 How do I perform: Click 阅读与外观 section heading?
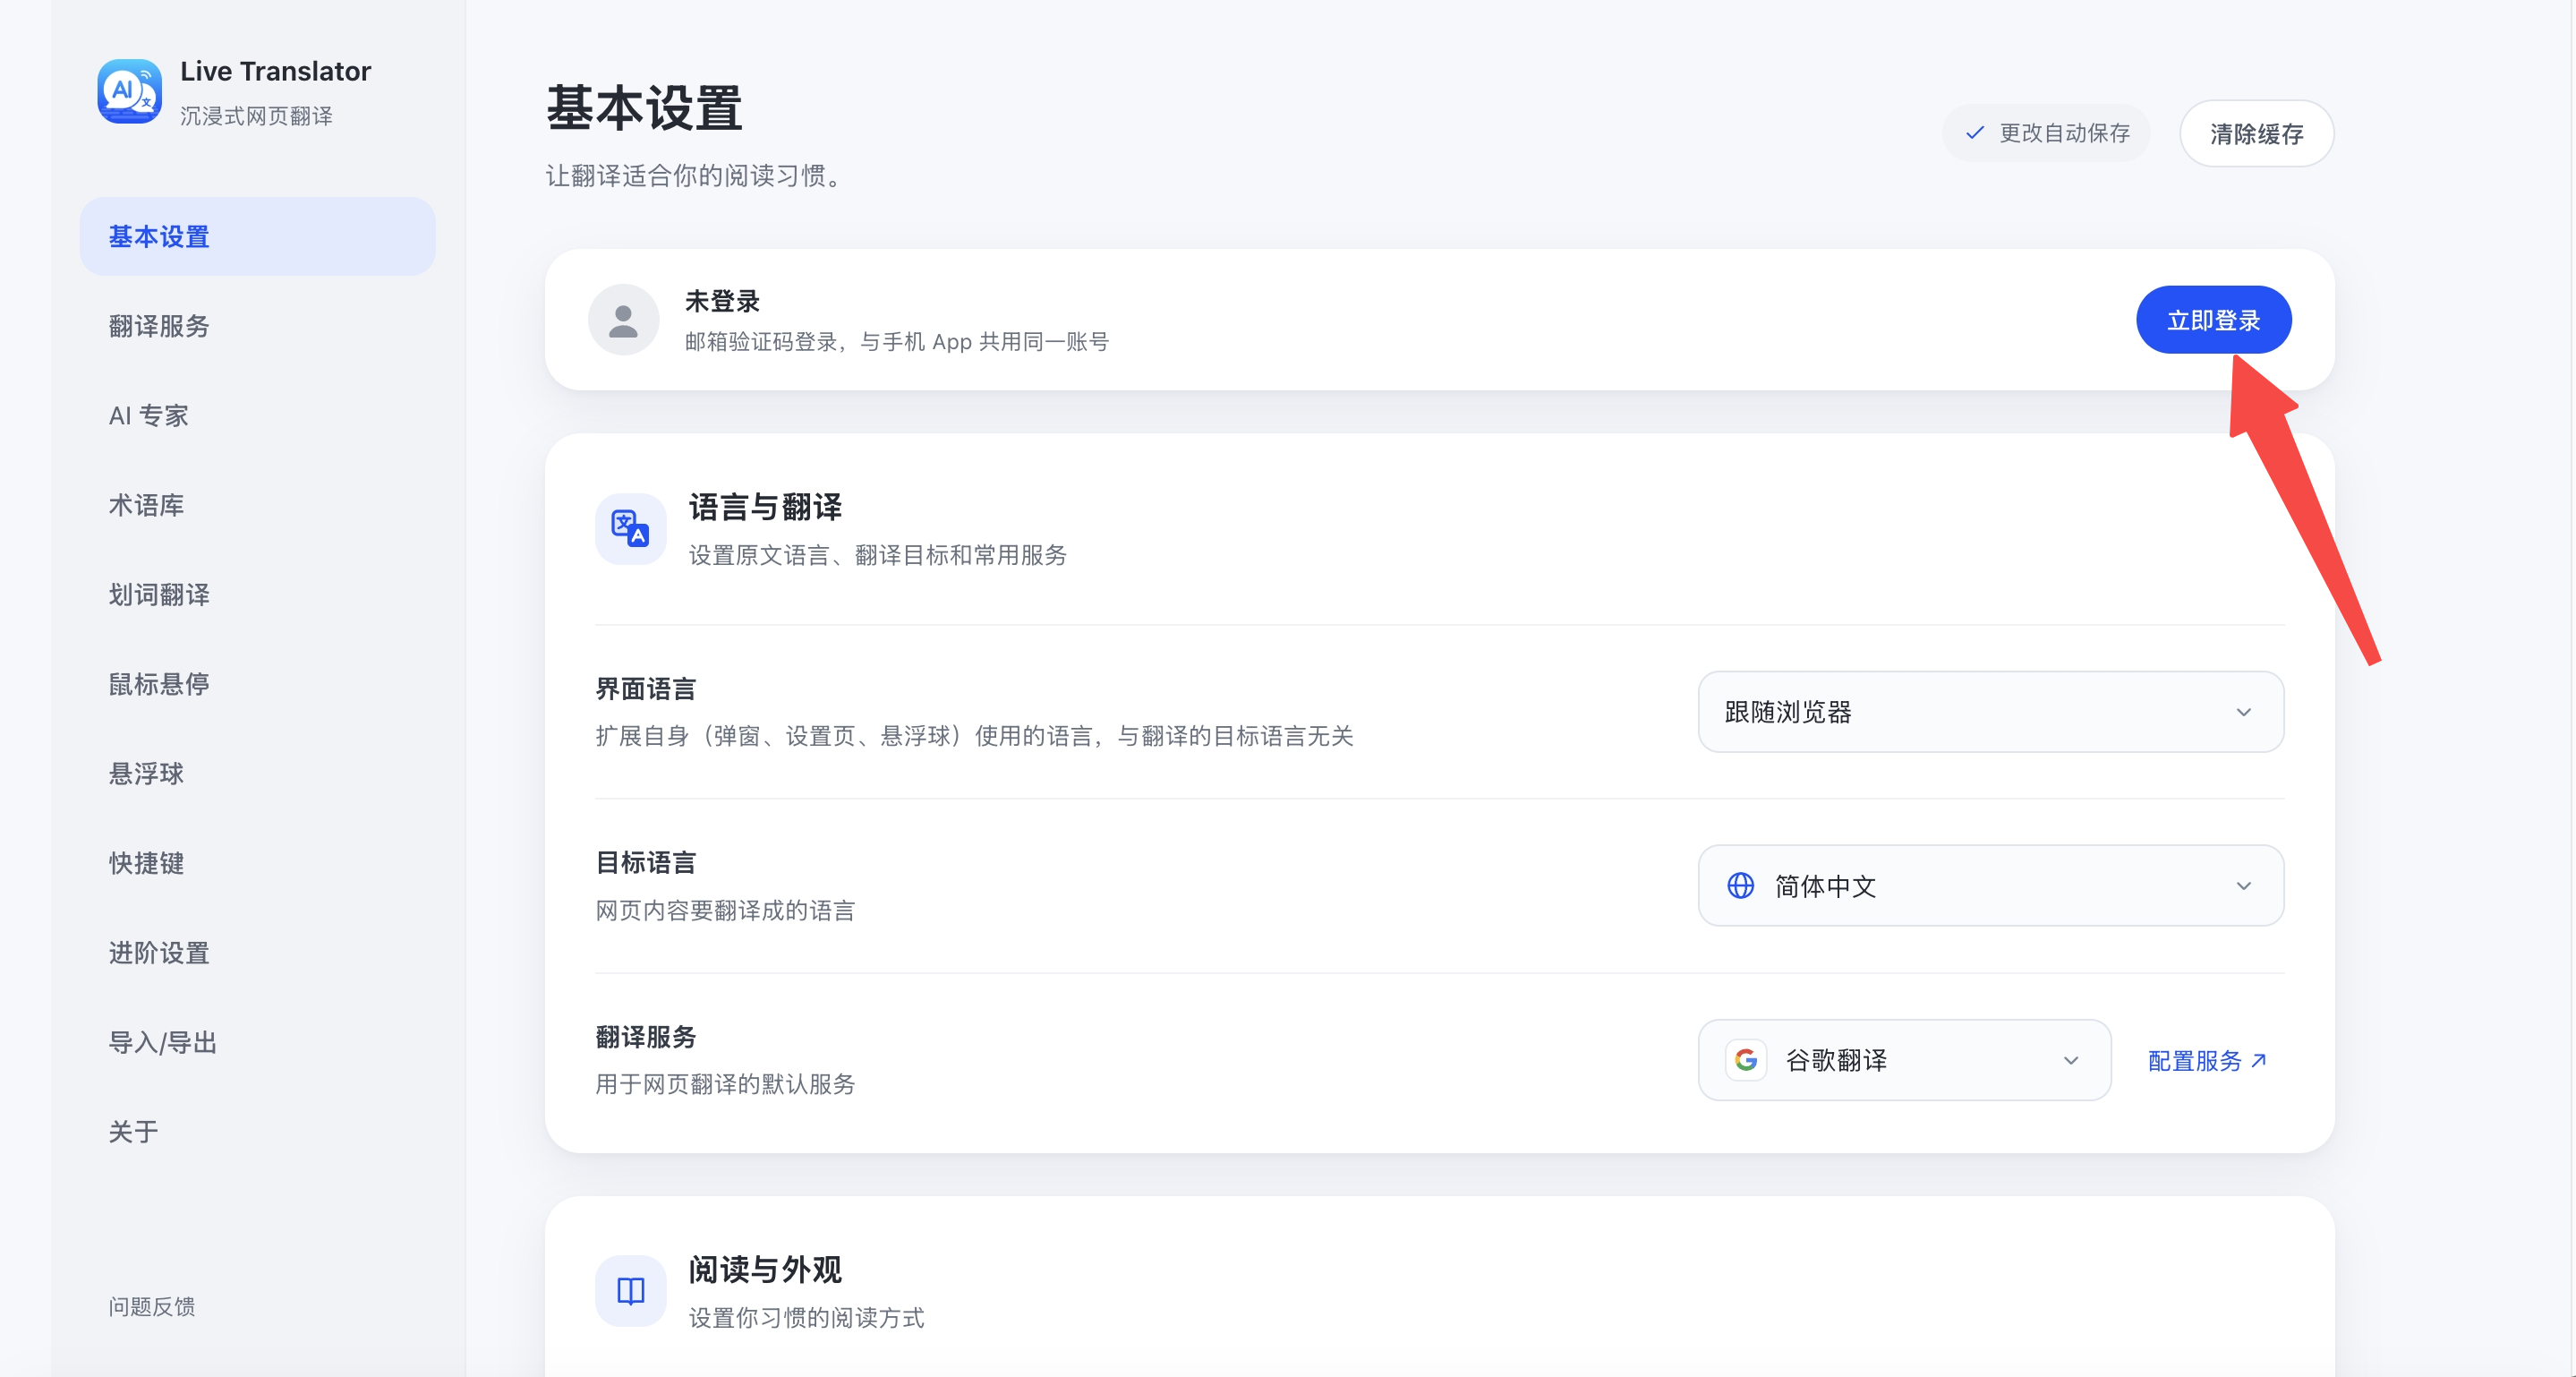tap(765, 1270)
